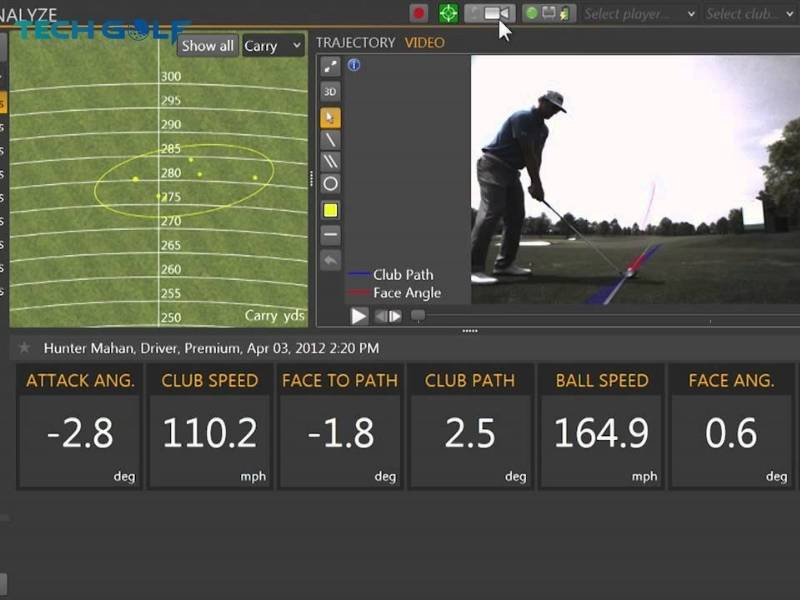This screenshot has width=800, height=600.
Task: Select the parallel lines drawing tool
Action: coord(330,162)
